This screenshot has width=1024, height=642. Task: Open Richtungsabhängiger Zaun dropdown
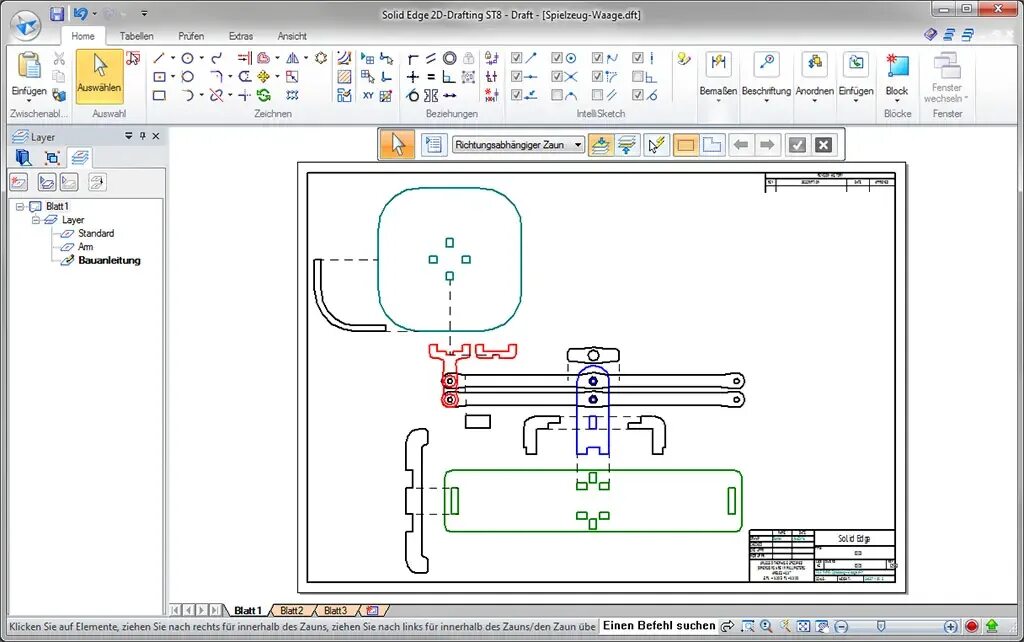click(x=578, y=145)
